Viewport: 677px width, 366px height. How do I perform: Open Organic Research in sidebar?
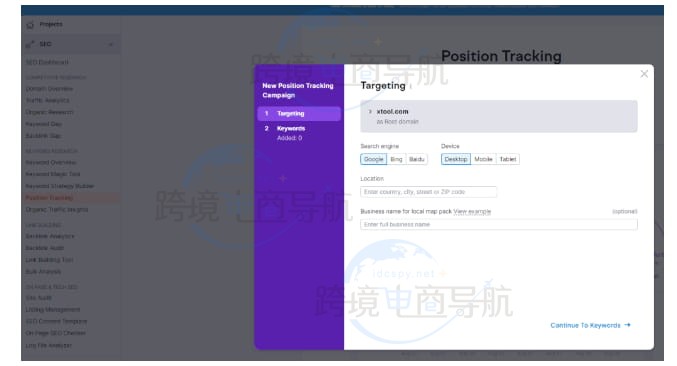point(49,112)
